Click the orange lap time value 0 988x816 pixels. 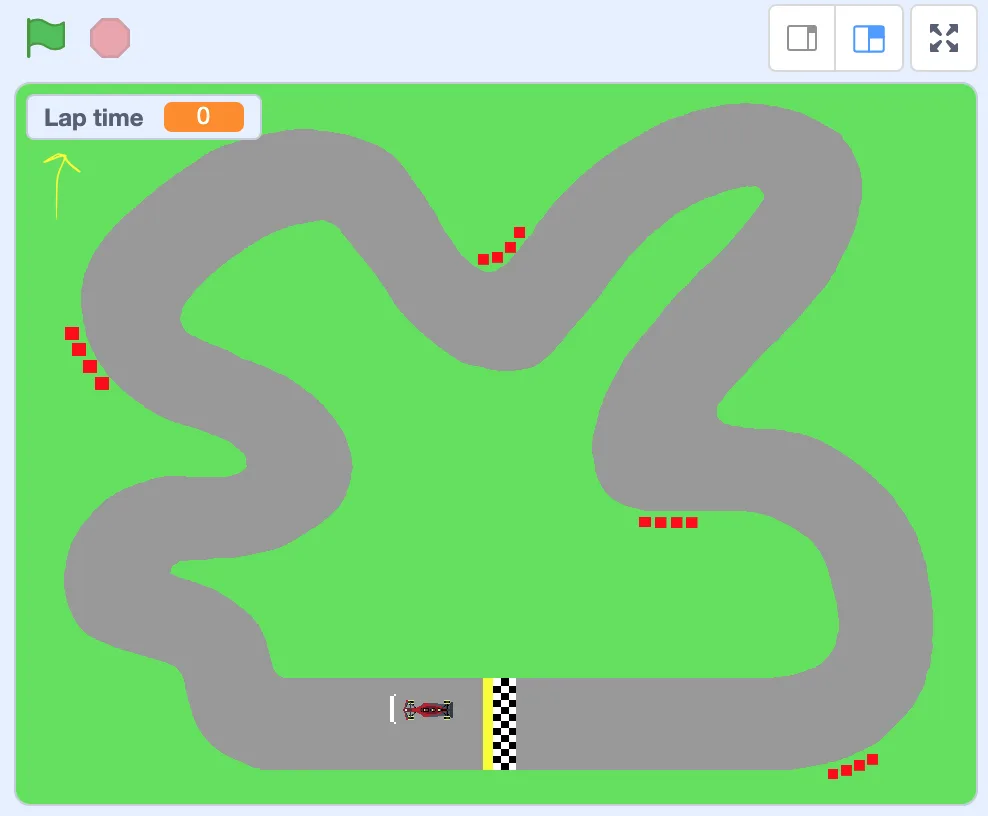tap(204, 117)
